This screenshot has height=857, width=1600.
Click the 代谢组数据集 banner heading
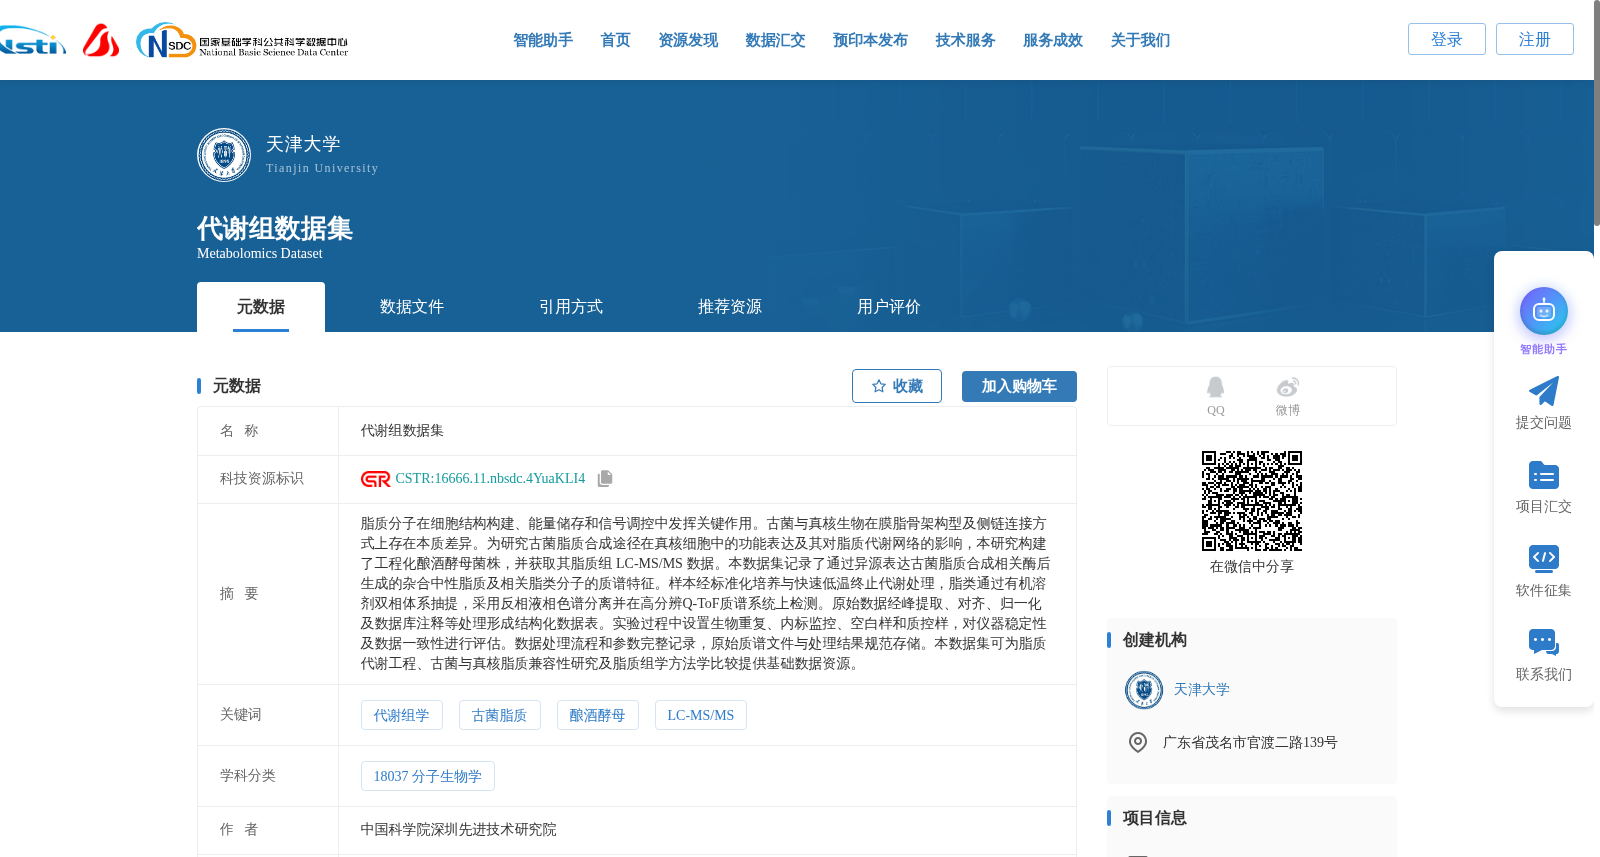click(x=275, y=229)
